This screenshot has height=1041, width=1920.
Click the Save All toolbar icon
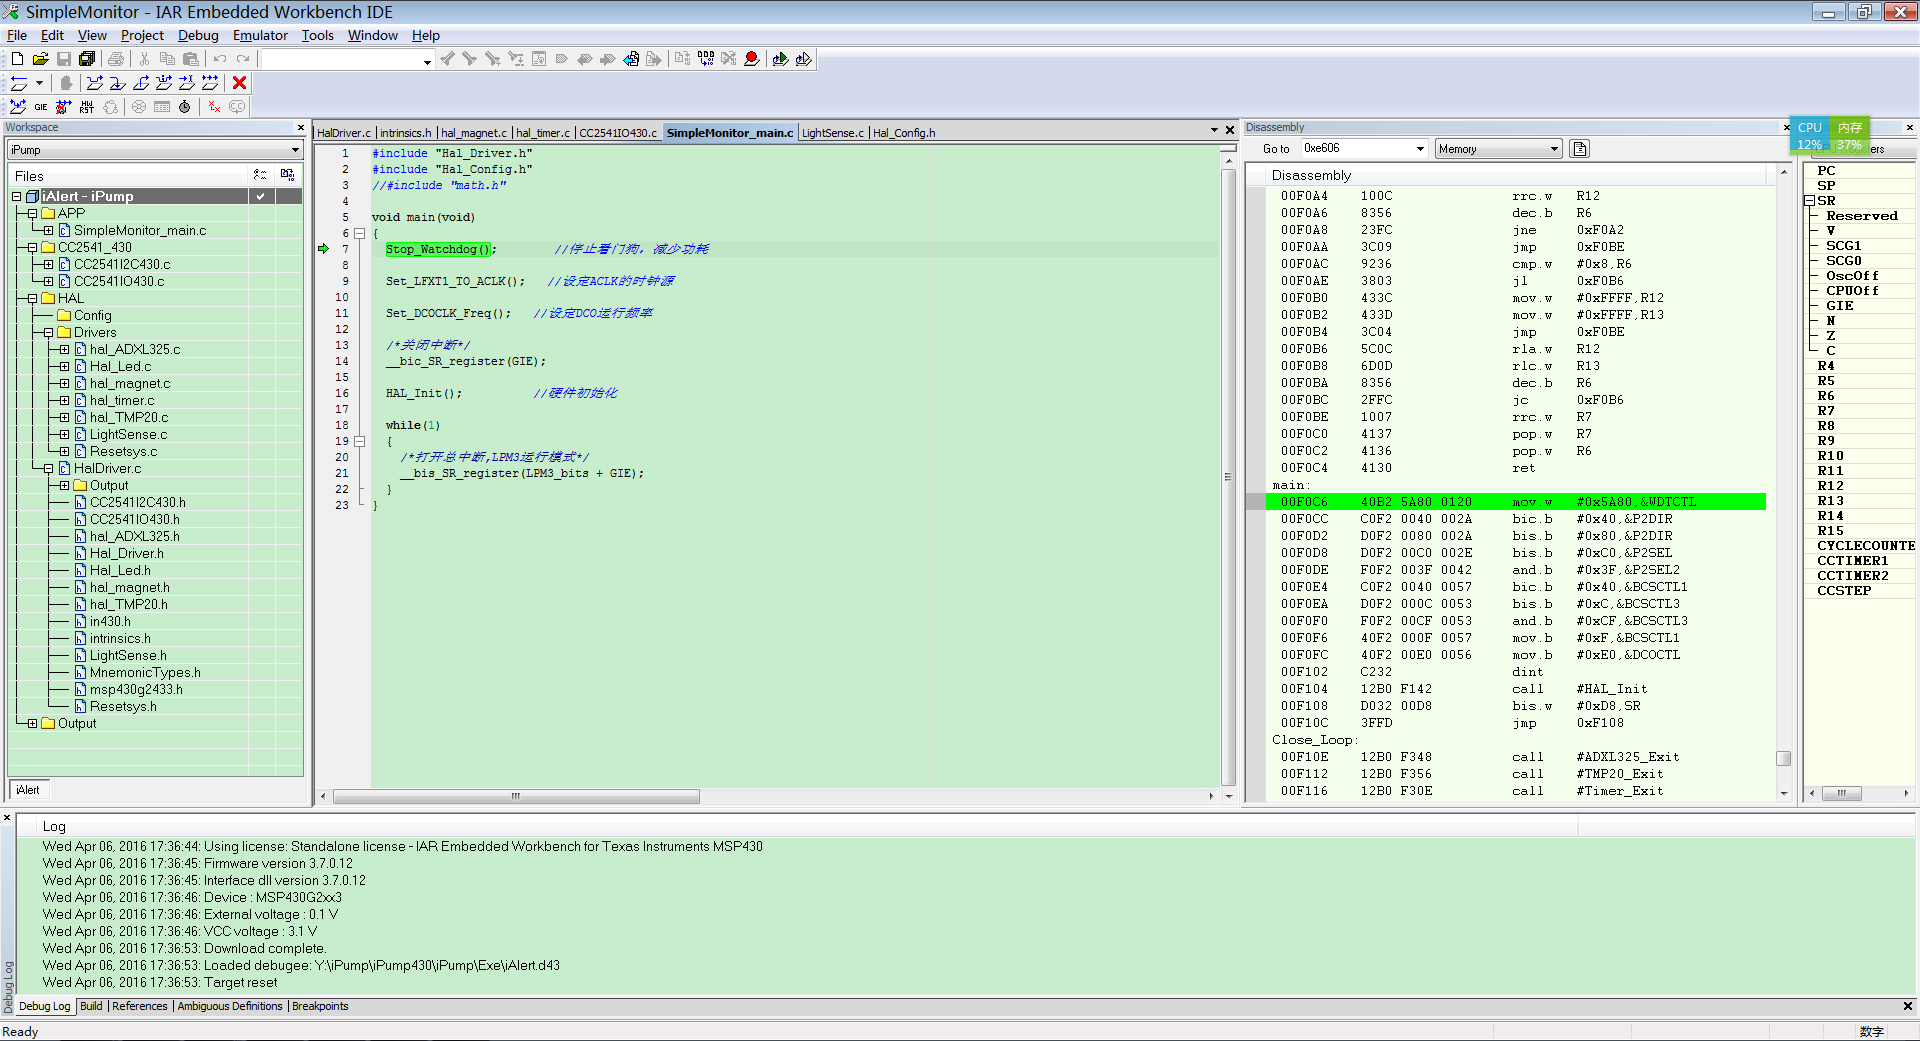click(87, 59)
